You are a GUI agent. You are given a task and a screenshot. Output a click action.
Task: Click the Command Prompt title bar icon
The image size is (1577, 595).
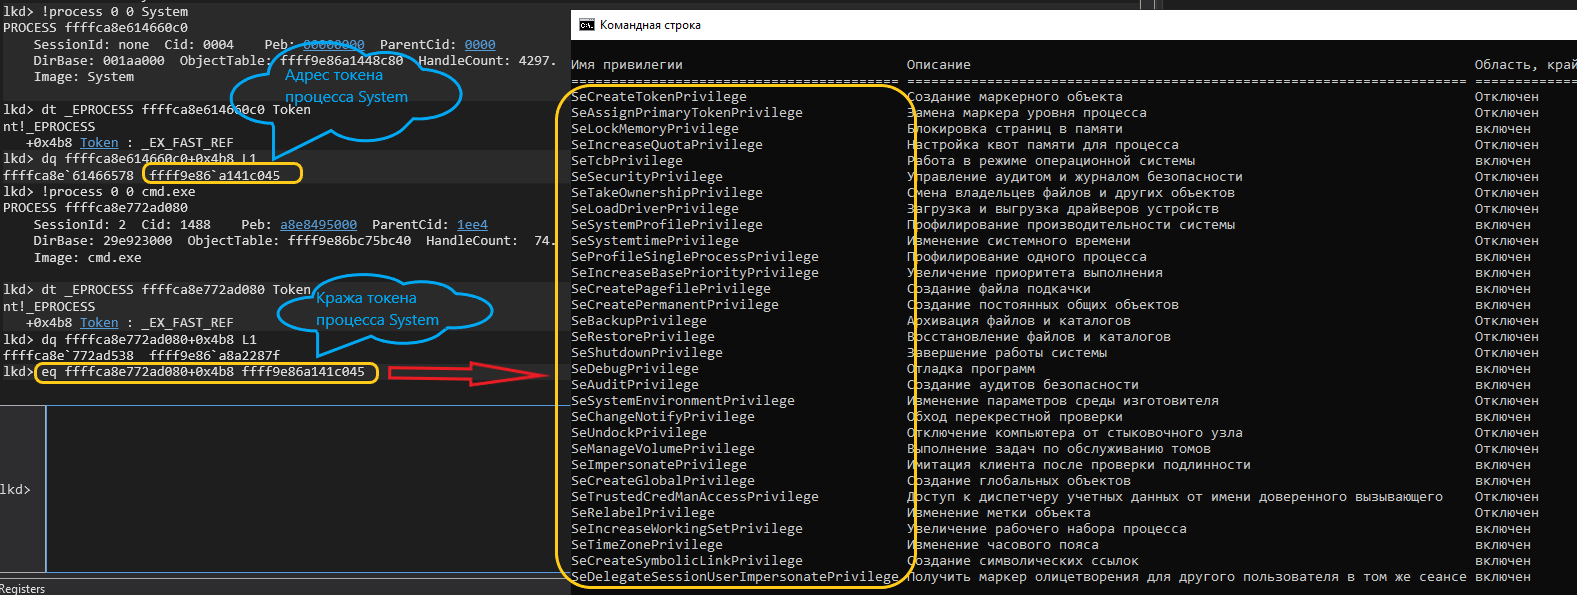[587, 25]
